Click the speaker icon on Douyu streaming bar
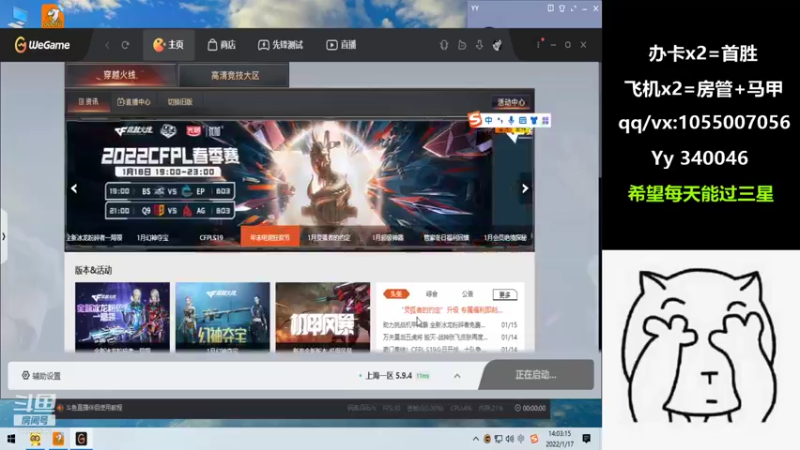This screenshot has width=800, height=450. (60, 408)
